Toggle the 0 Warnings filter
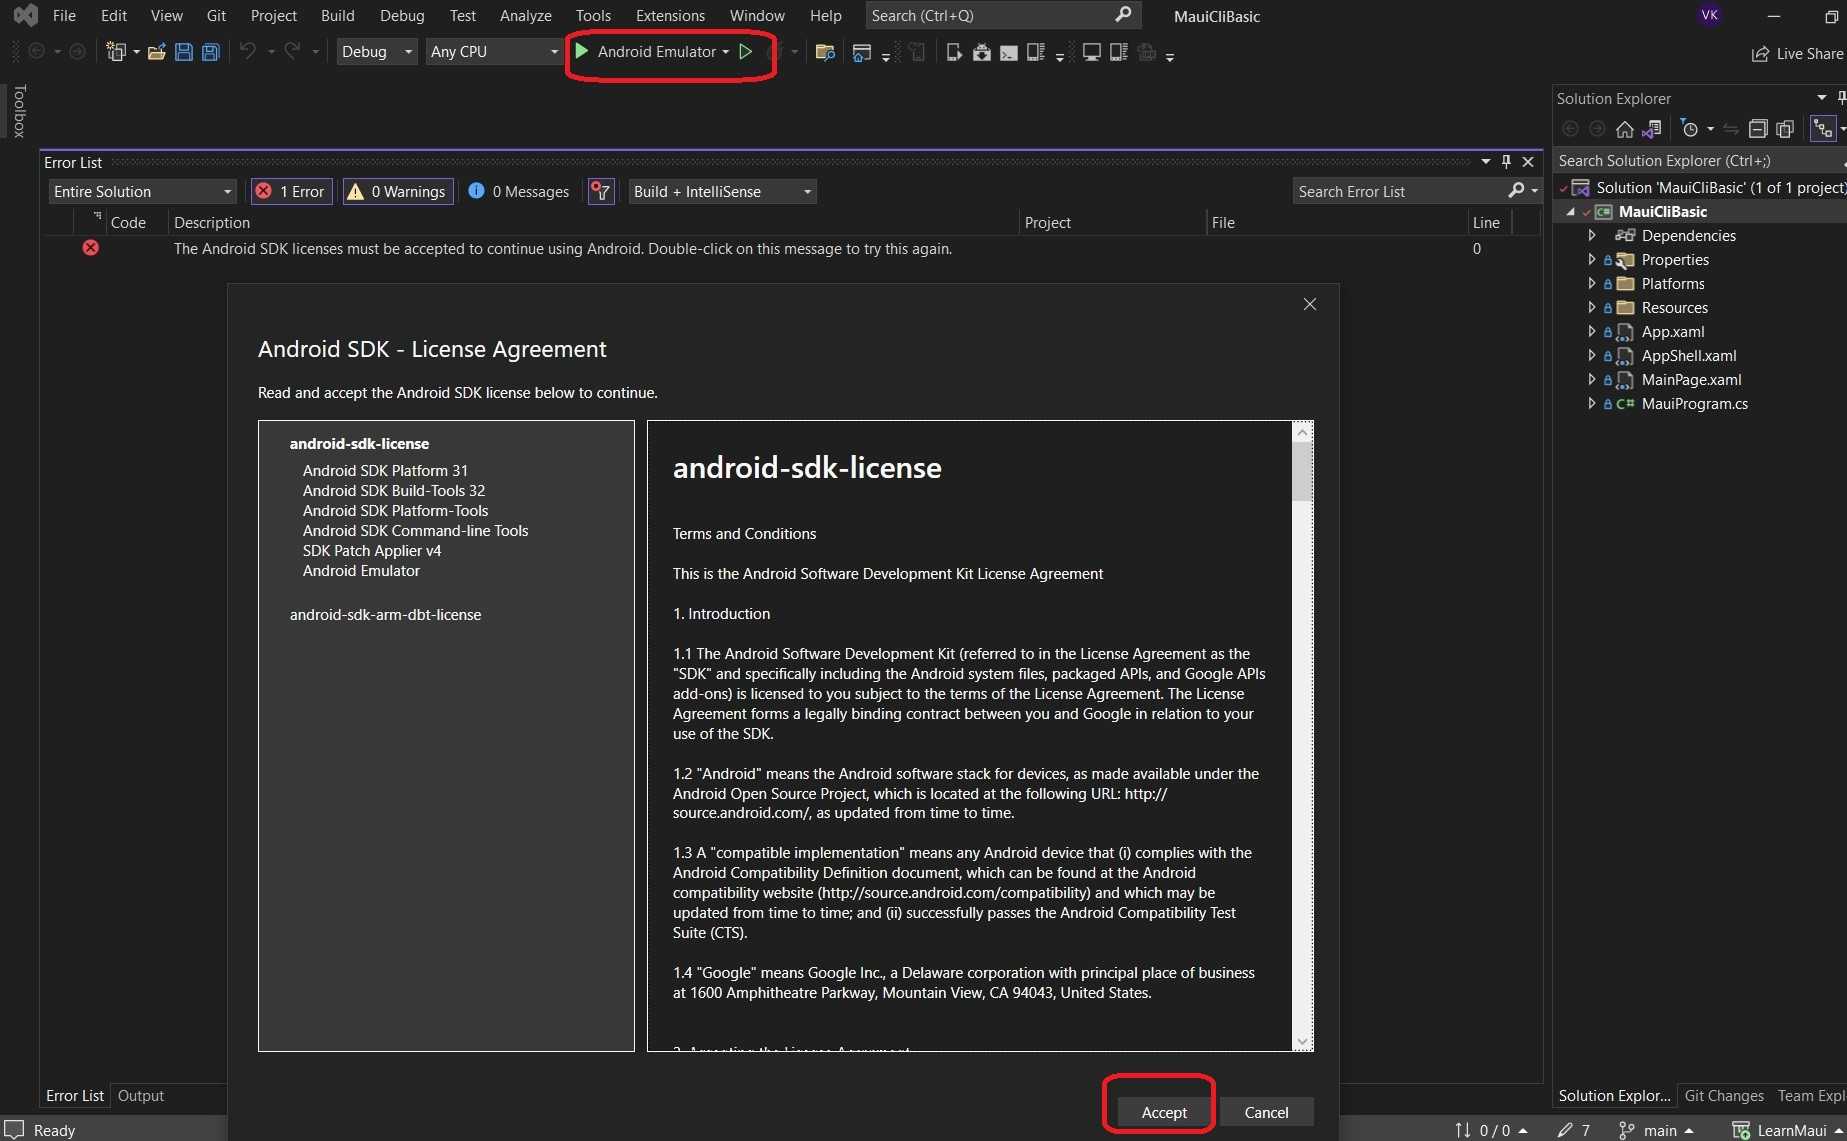Image resolution: width=1847 pixels, height=1141 pixels. coord(398,191)
